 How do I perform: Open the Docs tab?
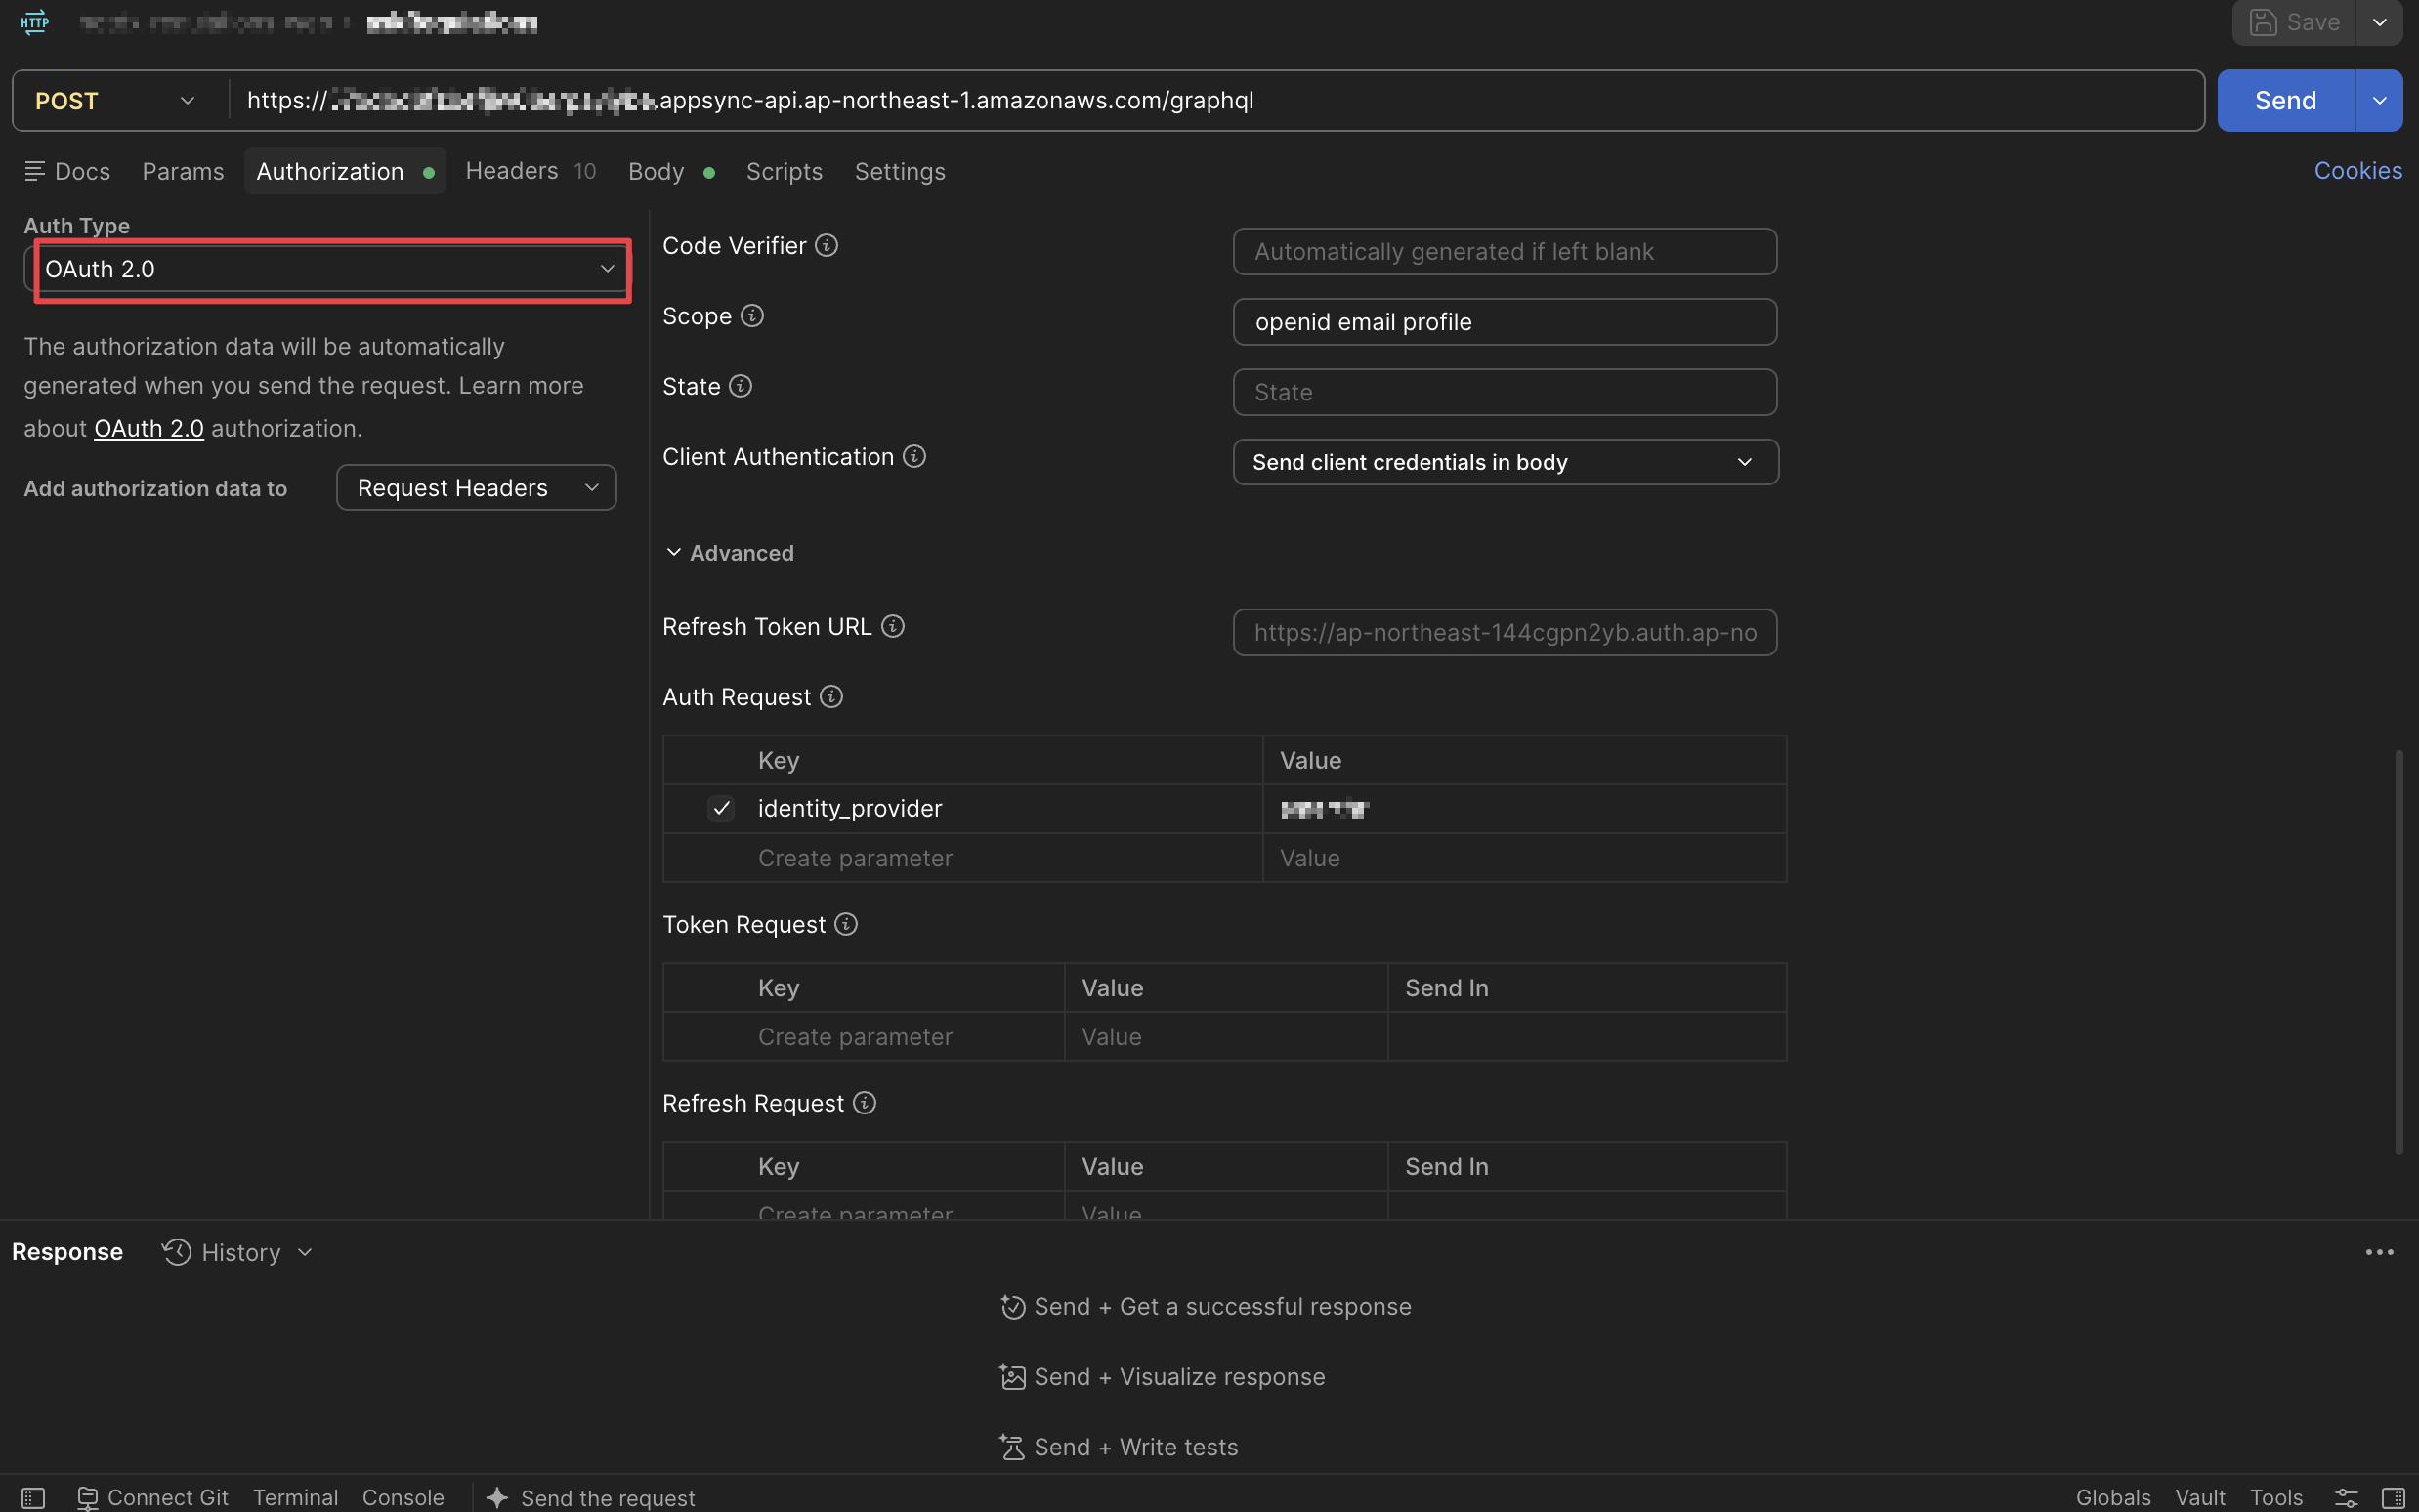tap(68, 171)
